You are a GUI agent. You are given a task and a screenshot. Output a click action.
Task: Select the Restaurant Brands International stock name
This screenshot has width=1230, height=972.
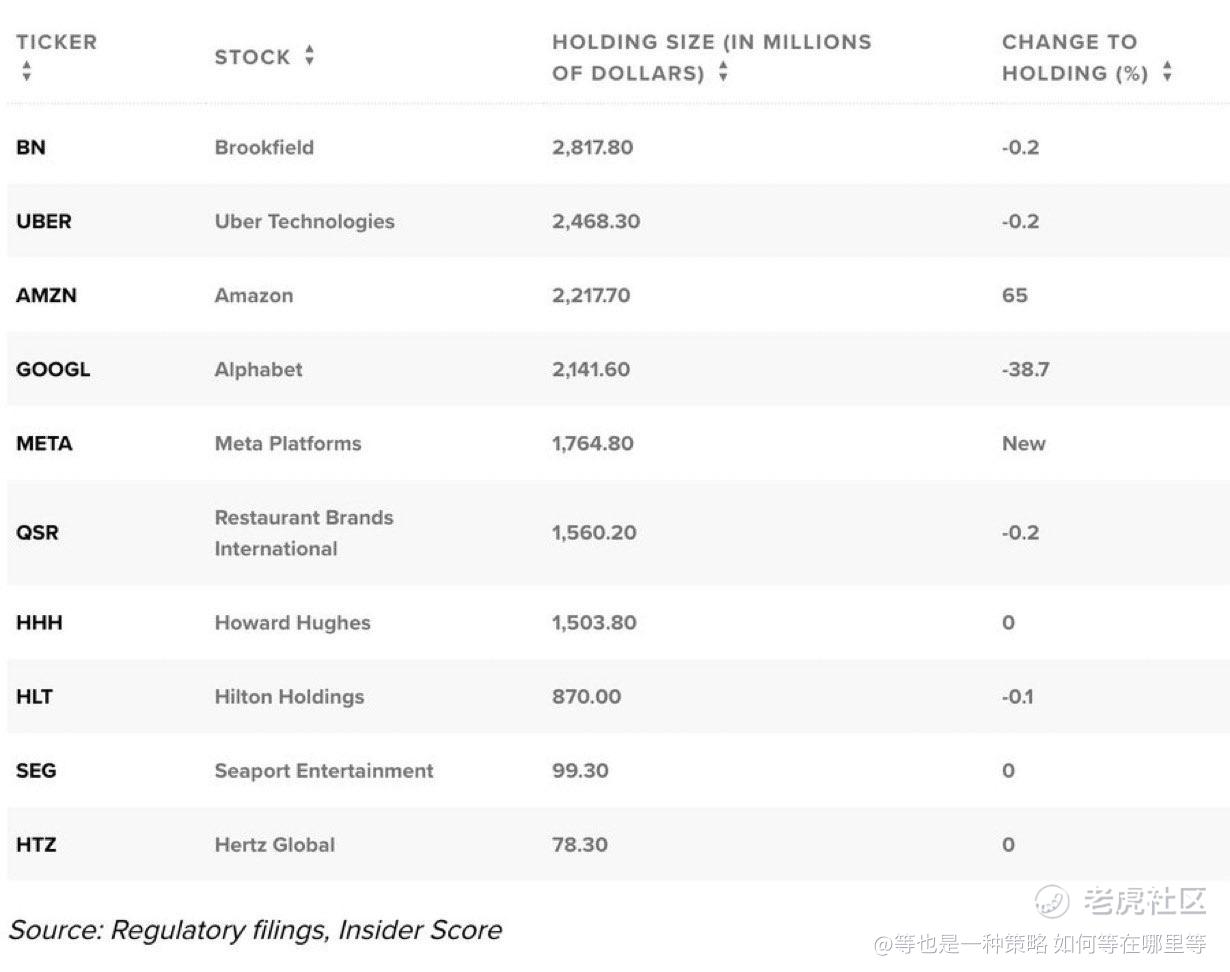coord(304,533)
